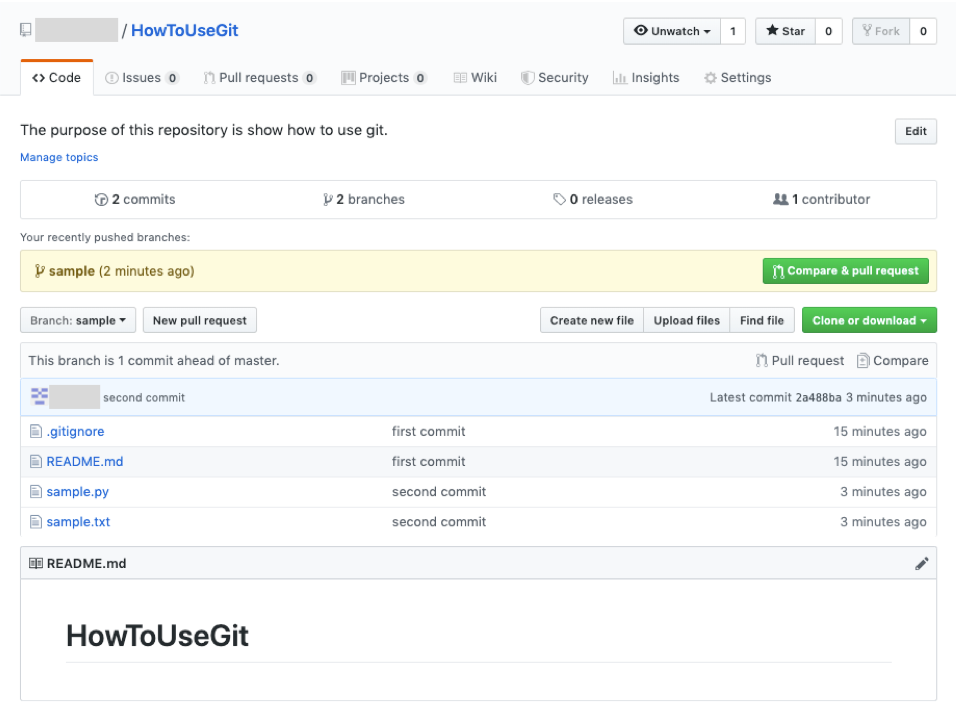Open the Security tab

click(x=555, y=77)
